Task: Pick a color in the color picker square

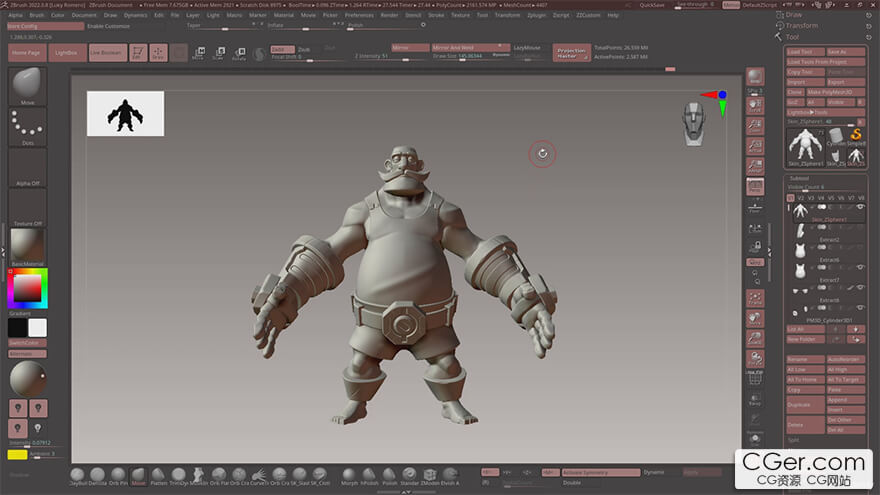Action: pyautogui.click(x=26, y=288)
